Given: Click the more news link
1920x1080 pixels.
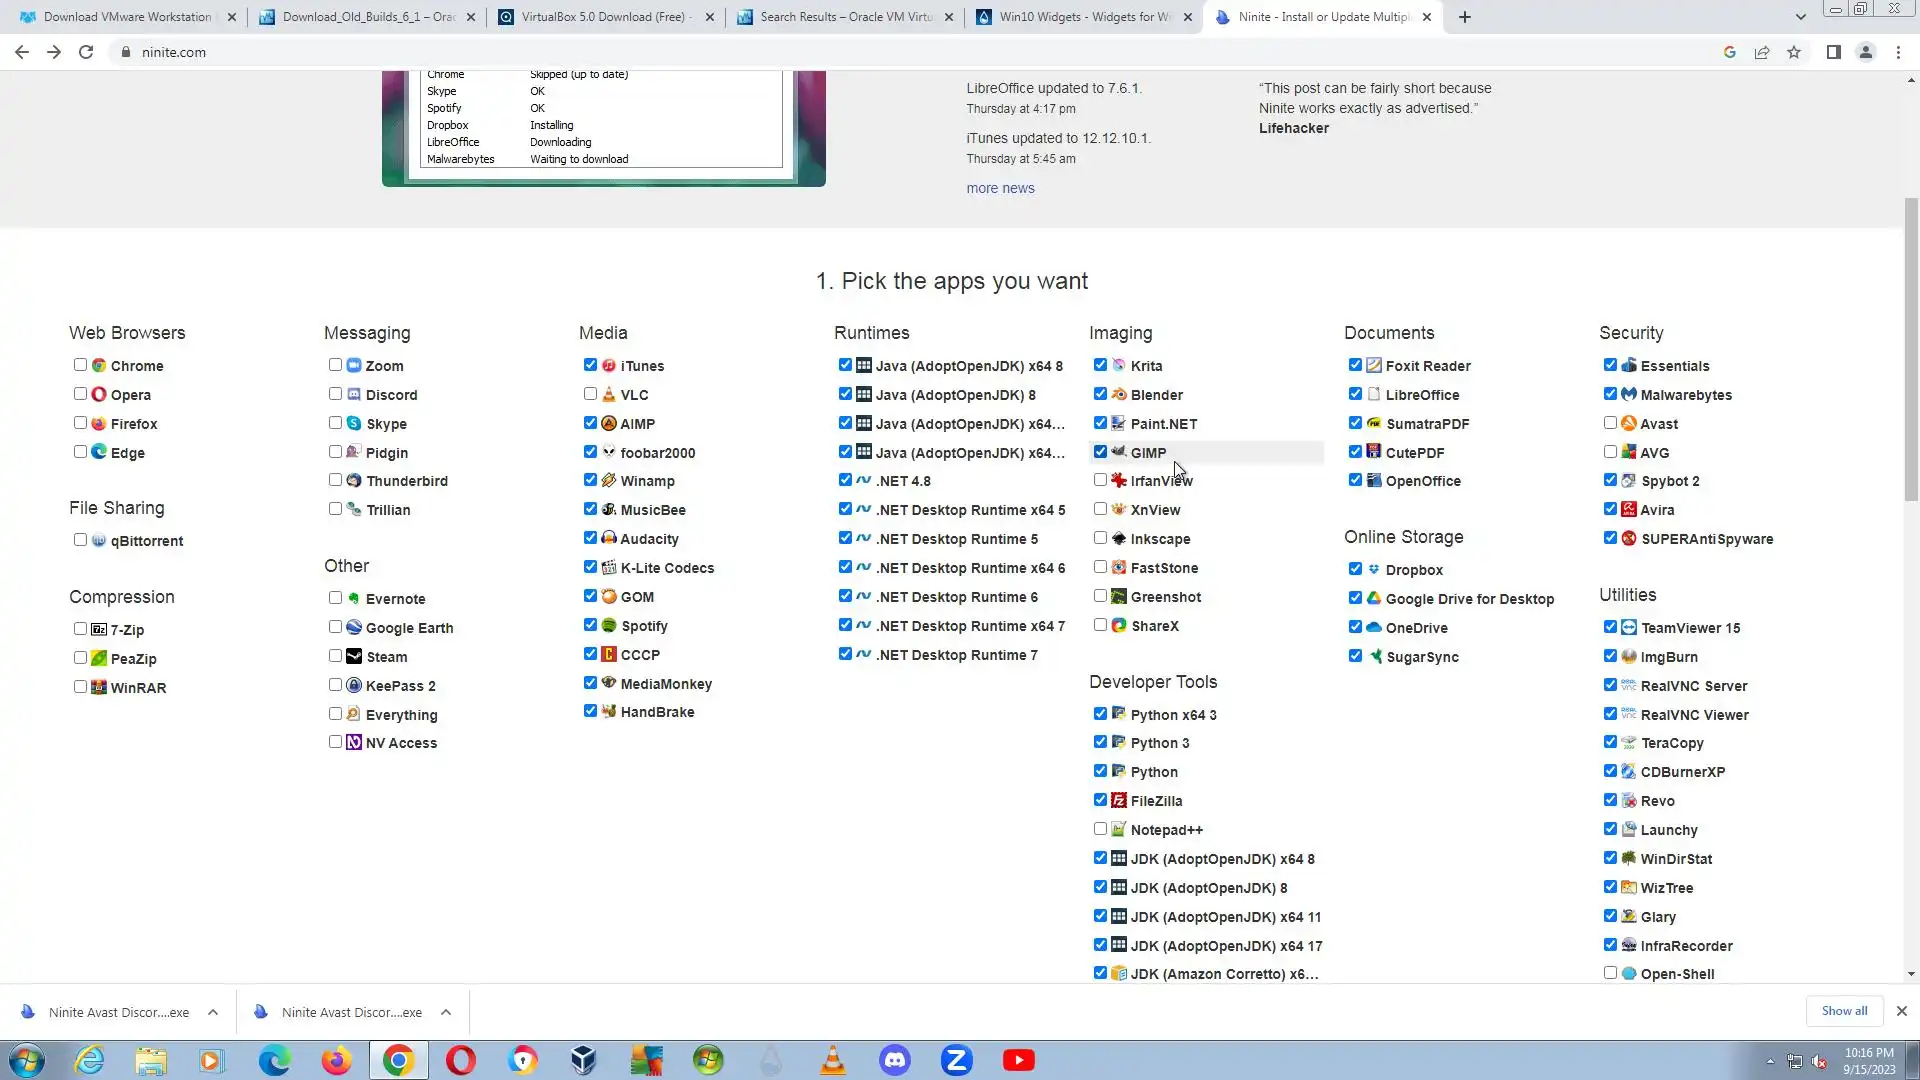Looking at the screenshot, I should tap(1000, 188).
